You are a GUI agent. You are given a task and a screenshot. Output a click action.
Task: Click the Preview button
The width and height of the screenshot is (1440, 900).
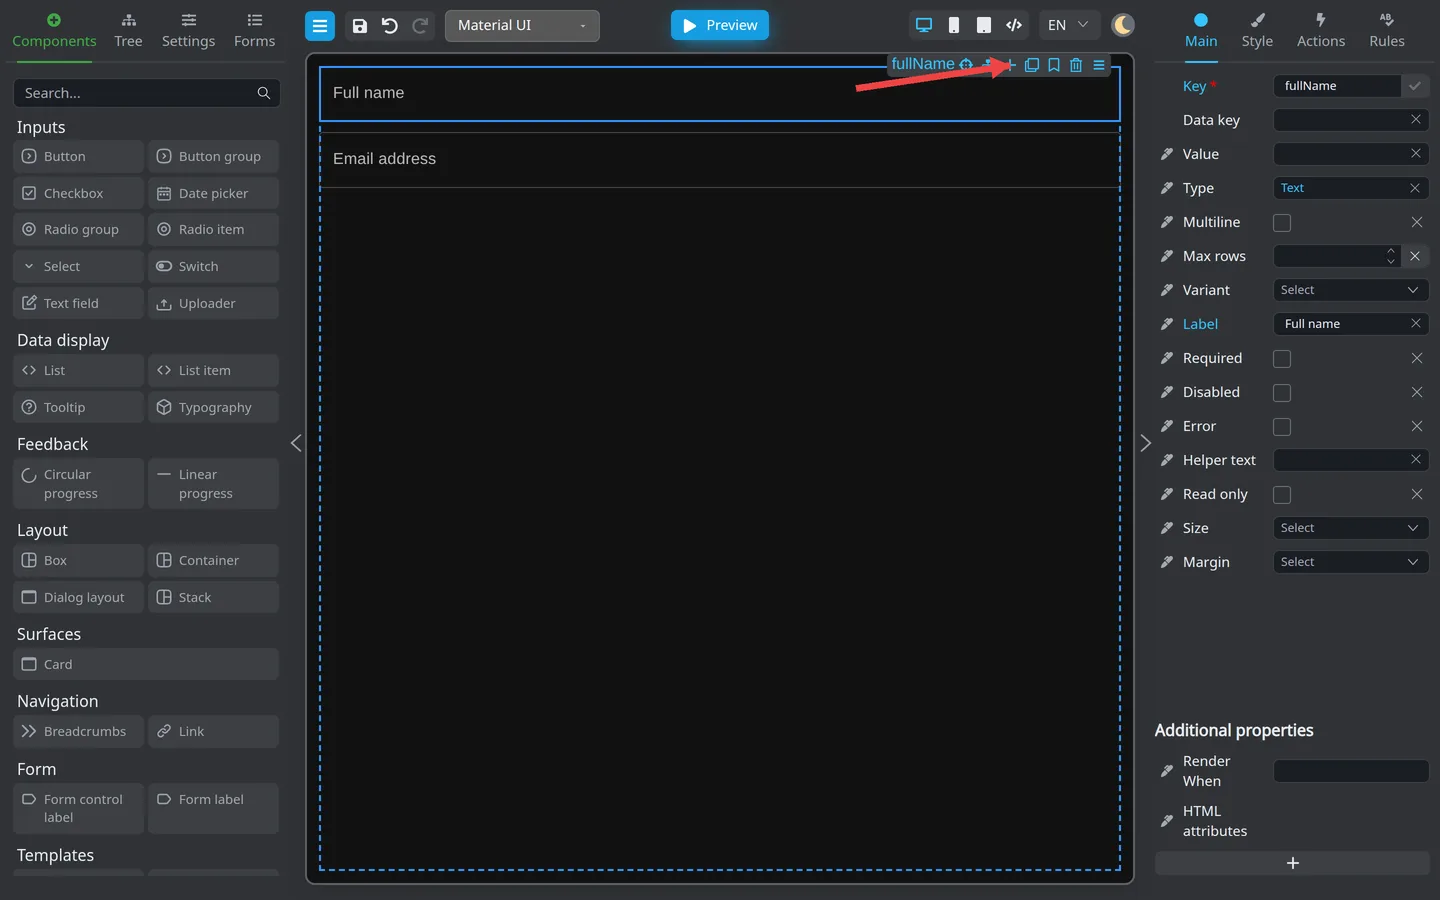pyautogui.click(x=720, y=26)
